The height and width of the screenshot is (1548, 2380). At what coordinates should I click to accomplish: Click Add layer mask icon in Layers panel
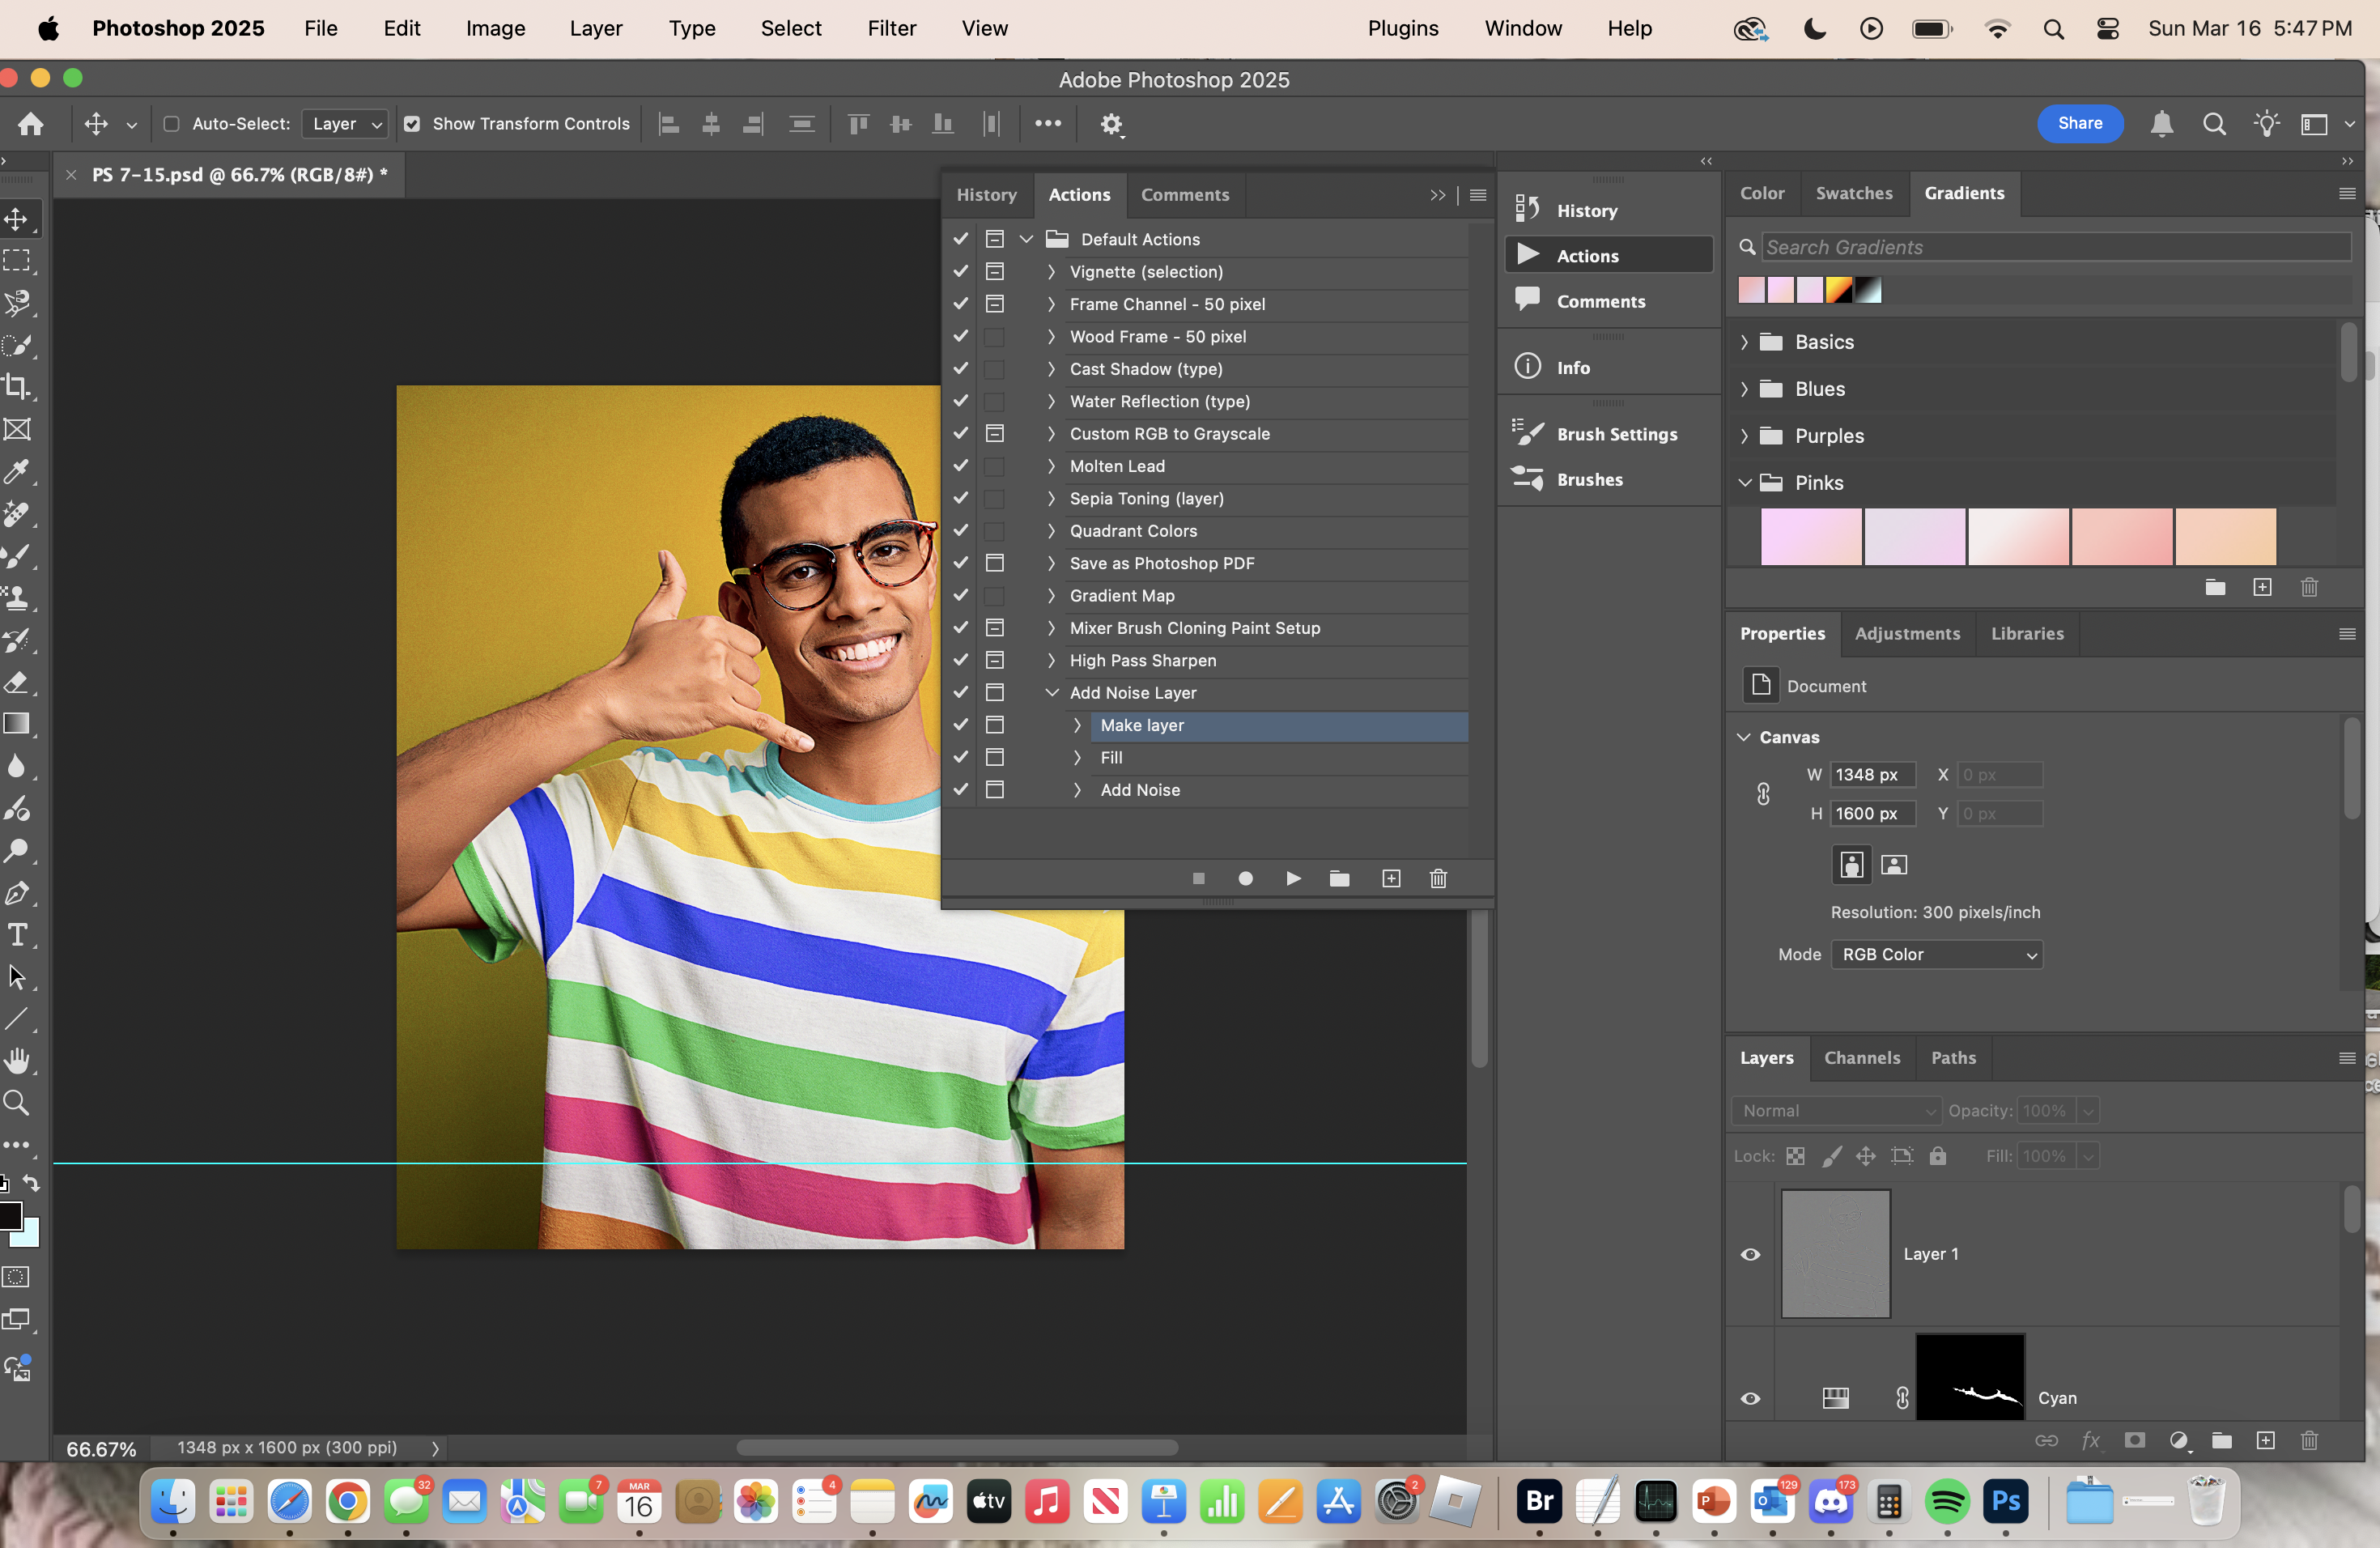point(2135,1440)
